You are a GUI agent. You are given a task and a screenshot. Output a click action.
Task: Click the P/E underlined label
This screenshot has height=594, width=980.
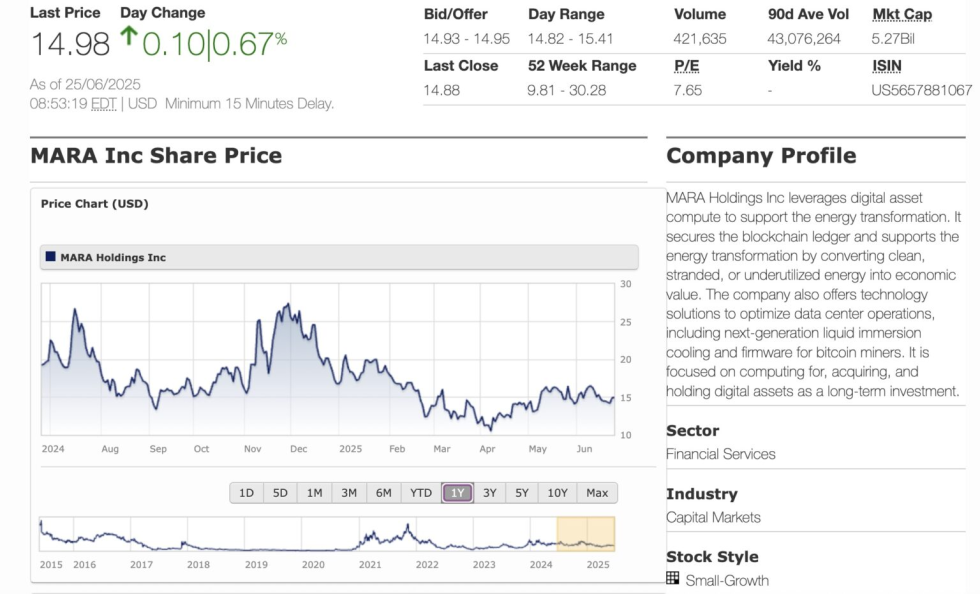(685, 65)
